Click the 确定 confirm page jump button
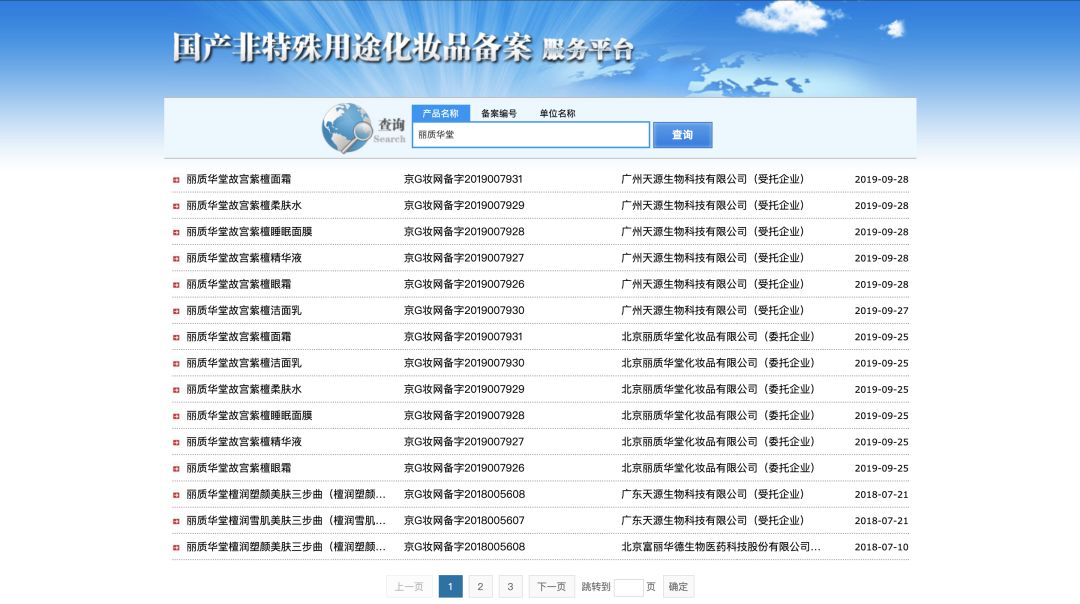This screenshot has height=604, width=1080. (678, 587)
